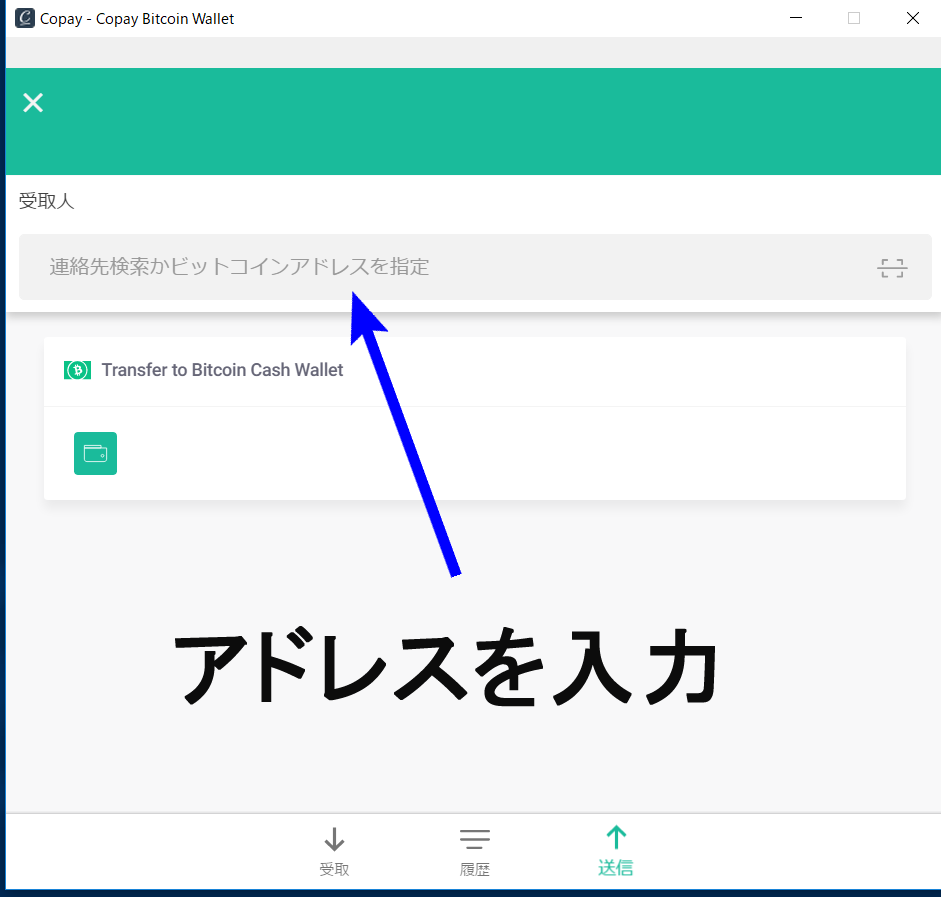Click the 受取人 recipient label
The width and height of the screenshot is (941, 897).
(x=46, y=202)
